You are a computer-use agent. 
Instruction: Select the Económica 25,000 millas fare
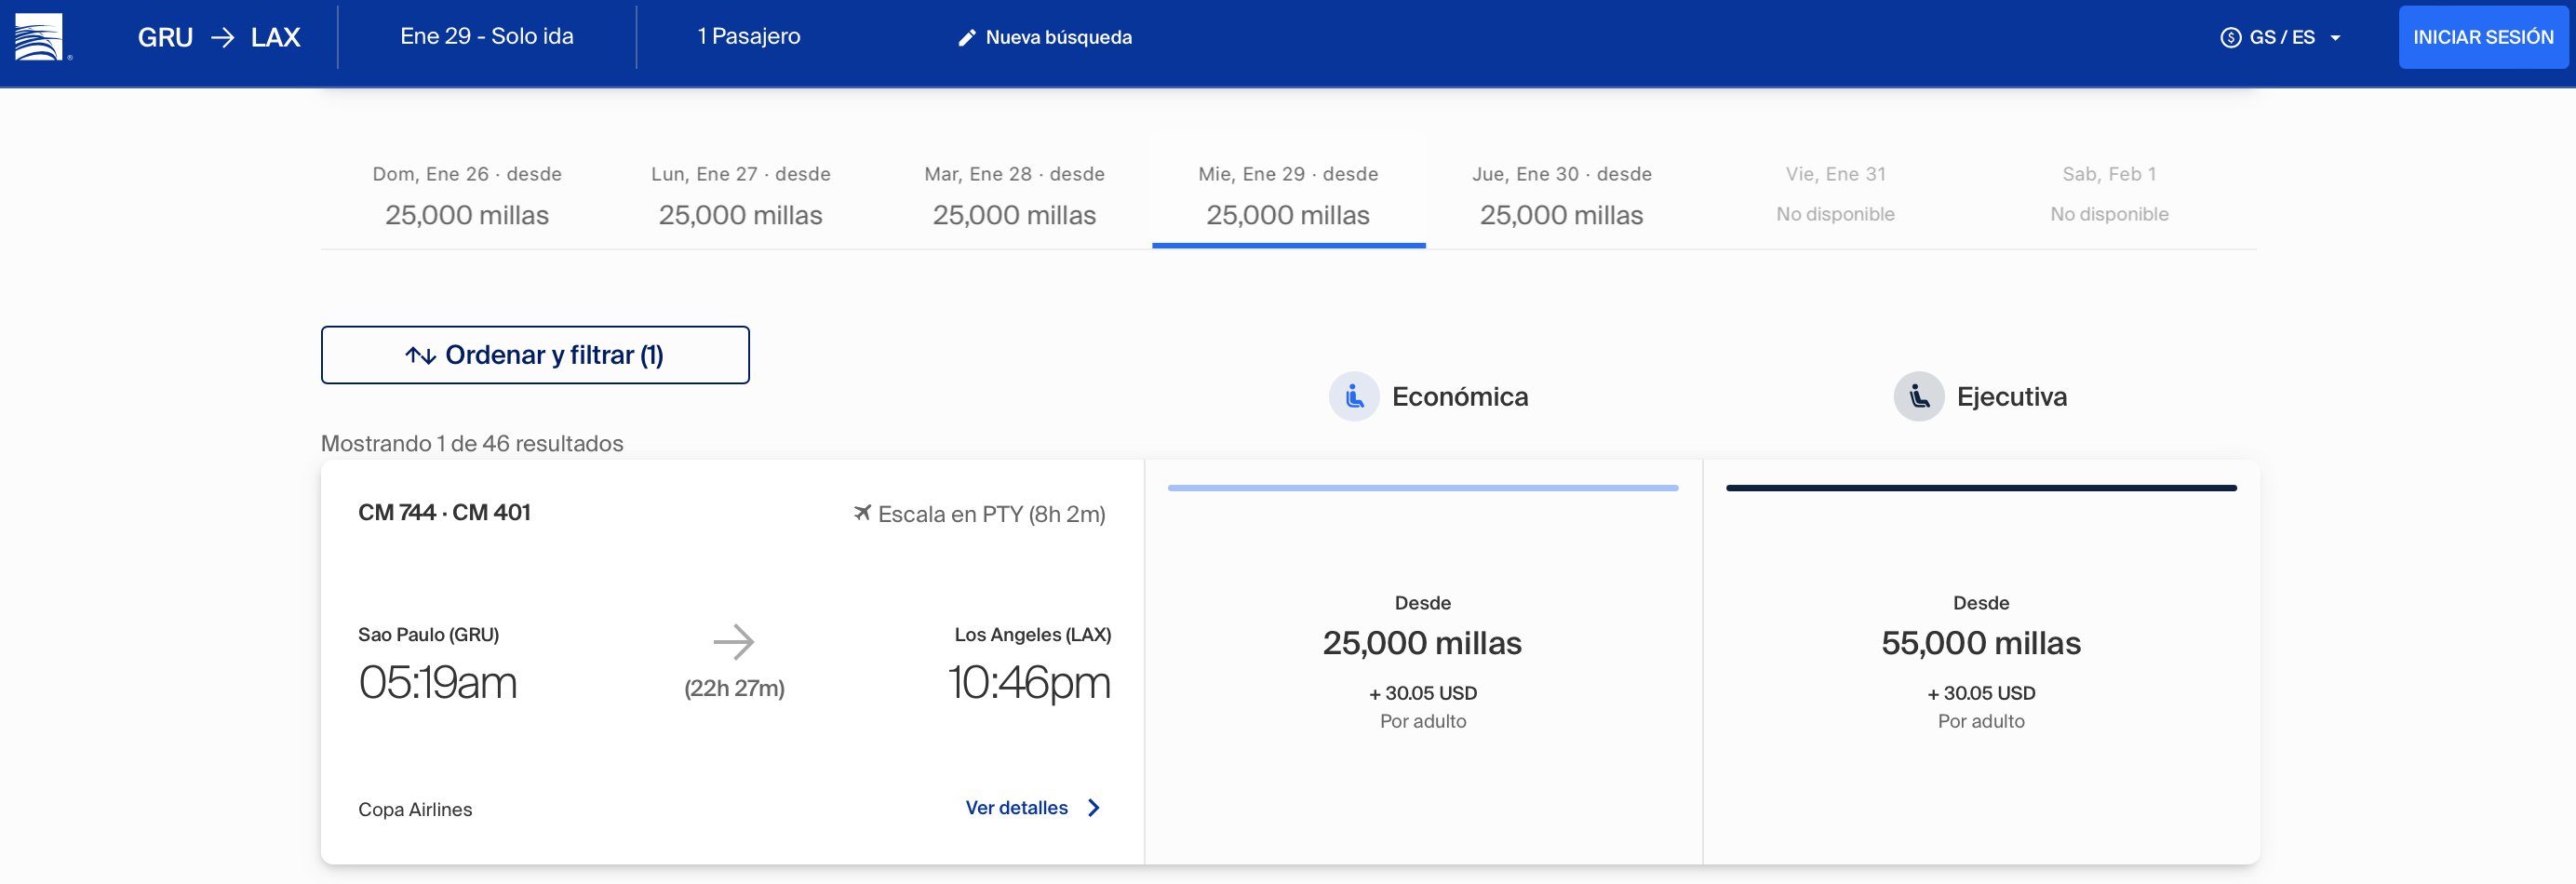(x=1423, y=662)
